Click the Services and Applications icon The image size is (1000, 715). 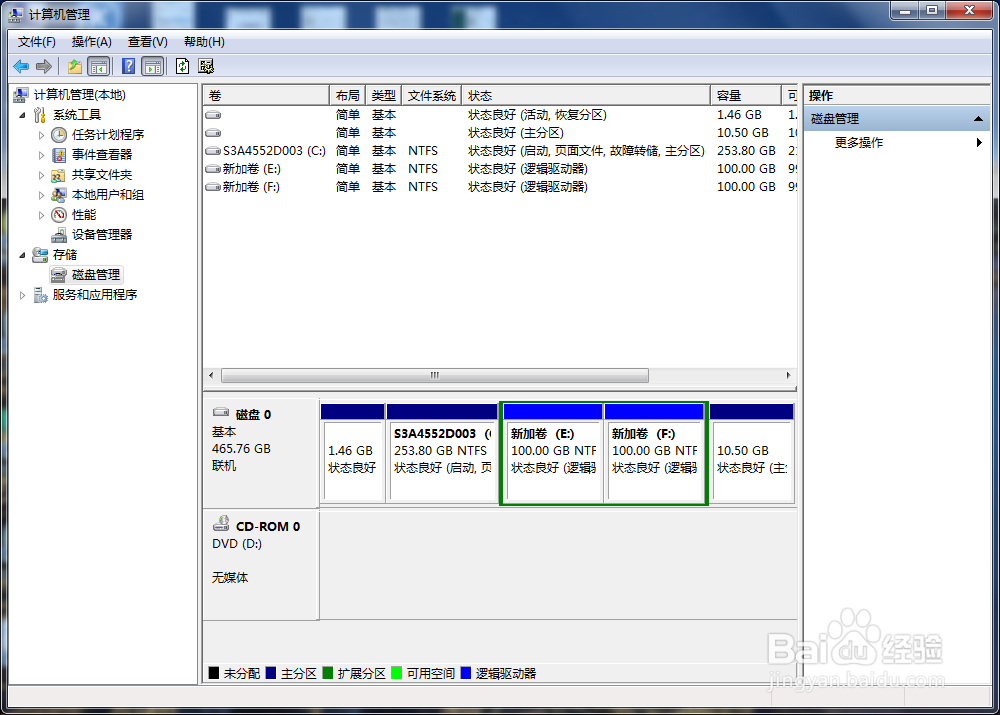[40, 295]
